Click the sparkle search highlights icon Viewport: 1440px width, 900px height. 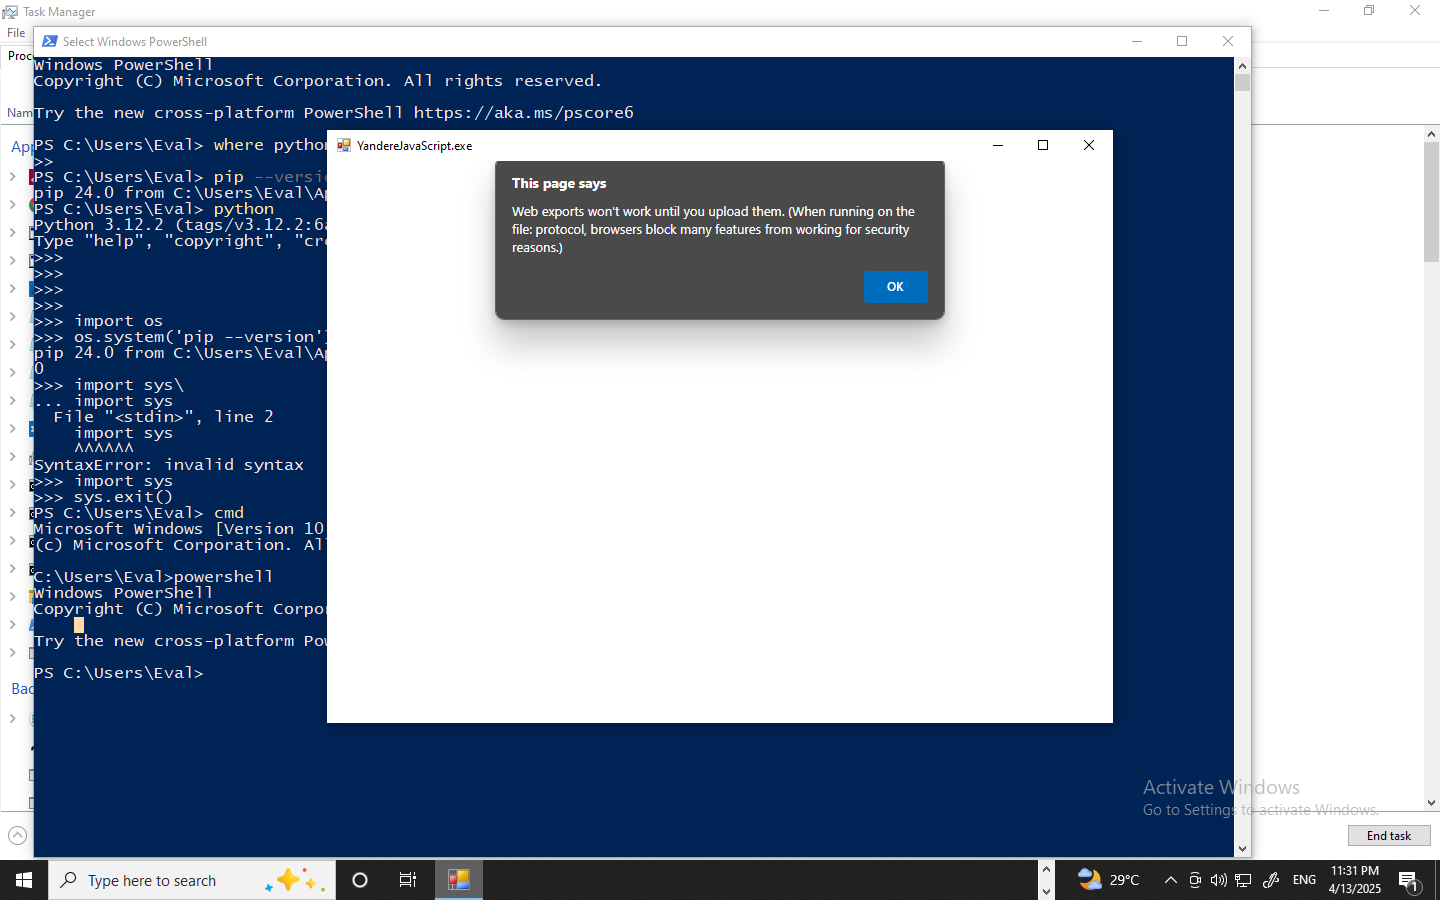296,880
